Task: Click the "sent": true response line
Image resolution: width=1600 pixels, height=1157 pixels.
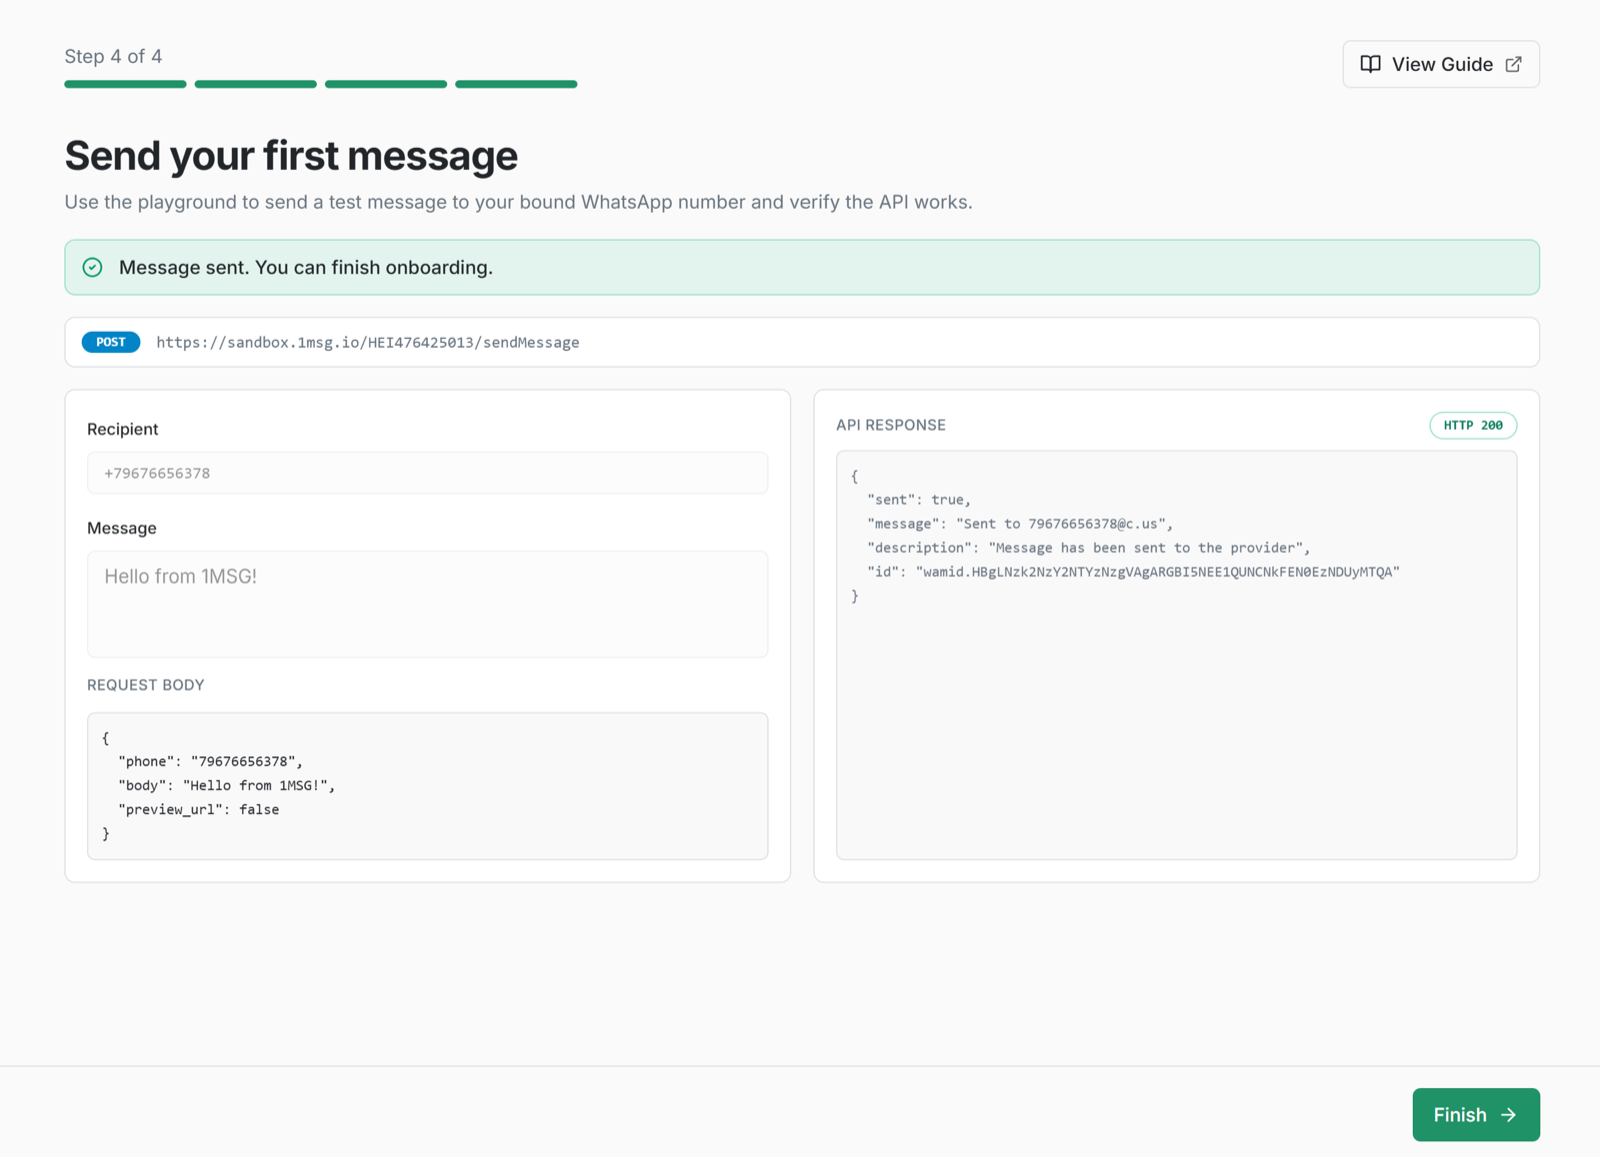Action: [919, 499]
